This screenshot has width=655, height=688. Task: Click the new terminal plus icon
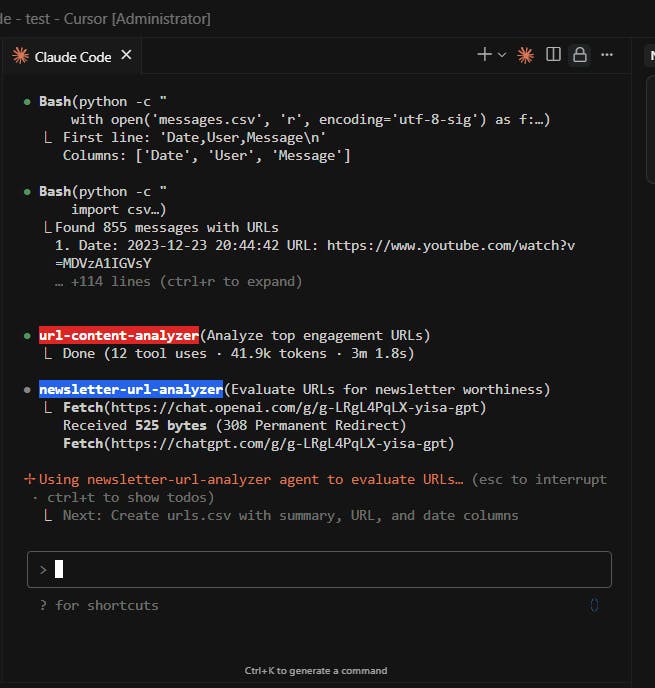tap(484, 55)
